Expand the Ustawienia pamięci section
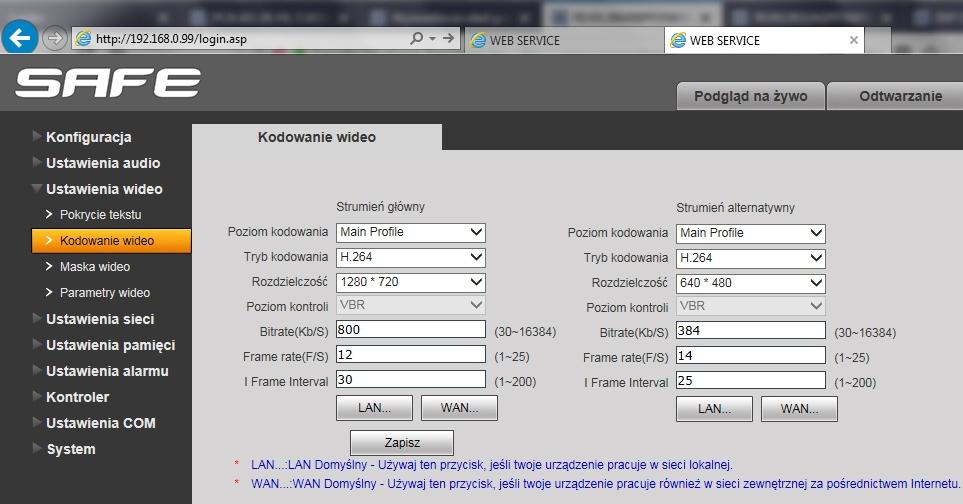The height and width of the screenshot is (504, 963). (104, 345)
